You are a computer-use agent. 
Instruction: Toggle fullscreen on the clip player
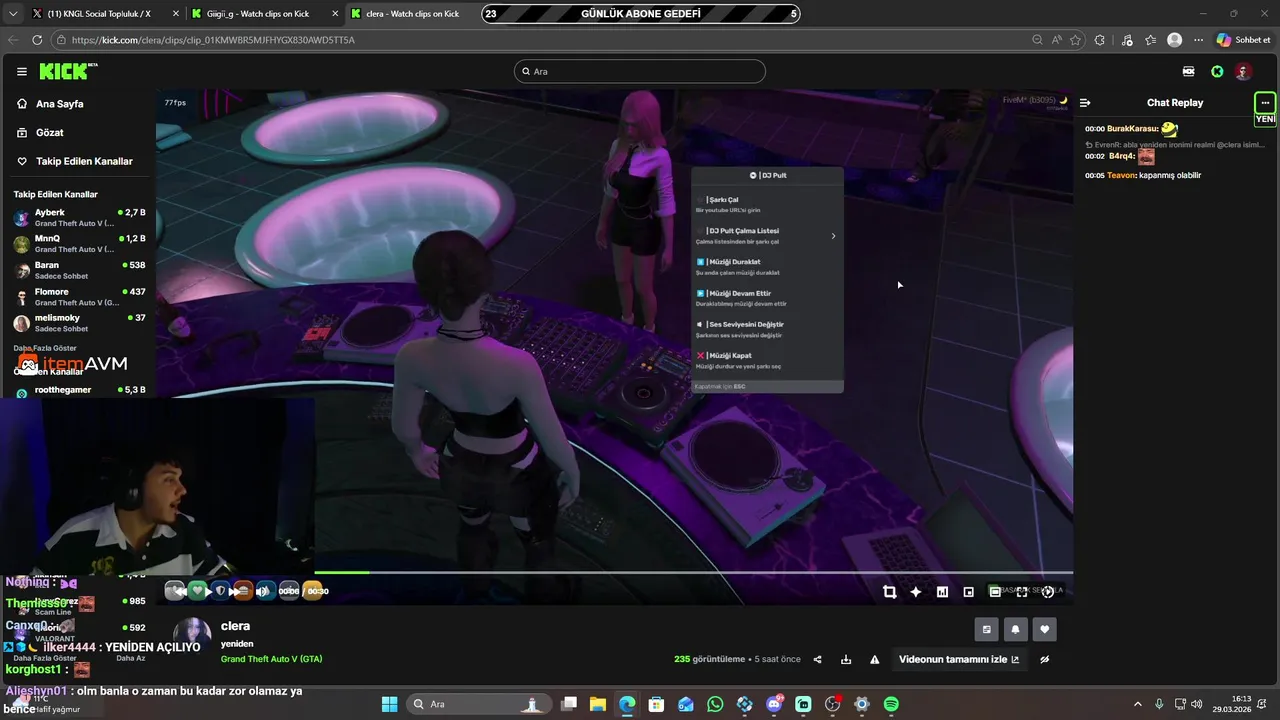pyautogui.click(x=1021, y=592)
